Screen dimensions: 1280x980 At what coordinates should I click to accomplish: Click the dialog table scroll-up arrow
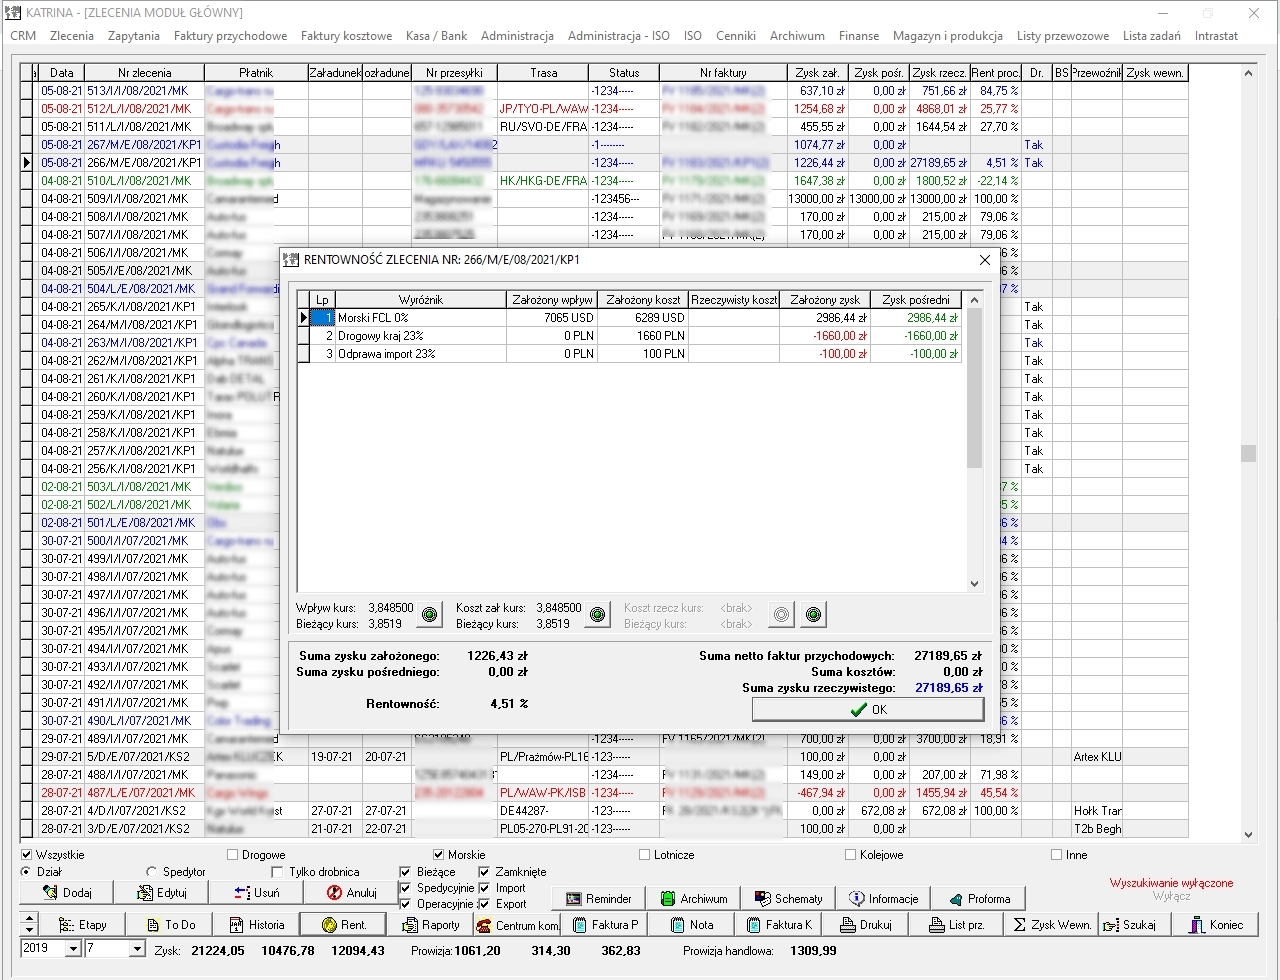pos(975,299)
